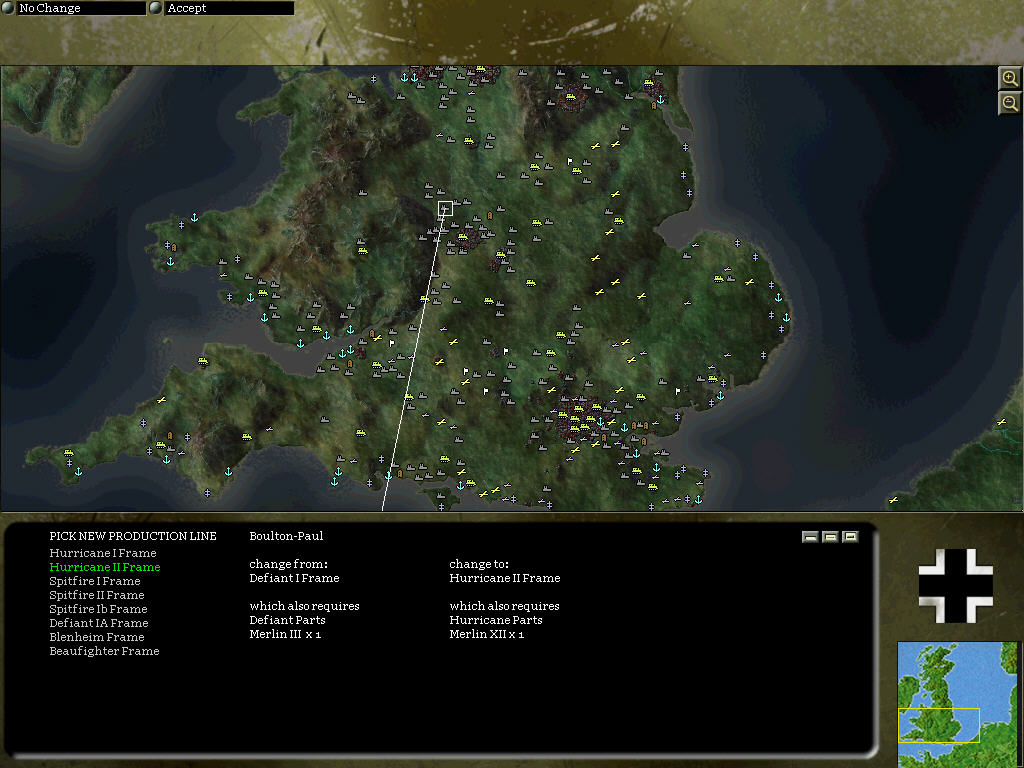1024x768 pixels.
Task: Click the Boulton-Paul factory name
Action: [x=286, y=536]
